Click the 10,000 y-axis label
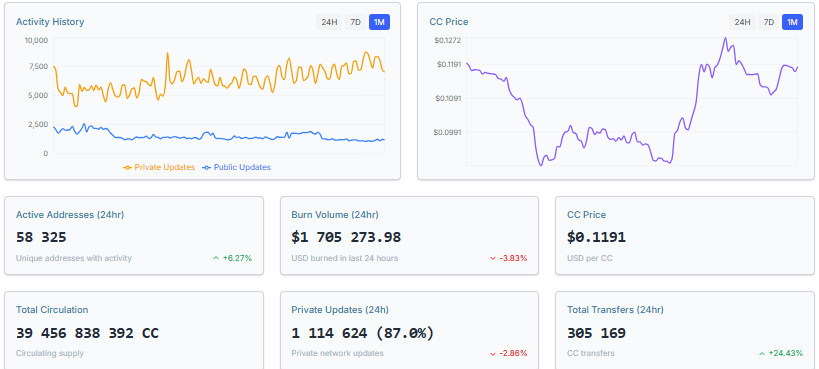819x369 pixels. coord(37,40)
